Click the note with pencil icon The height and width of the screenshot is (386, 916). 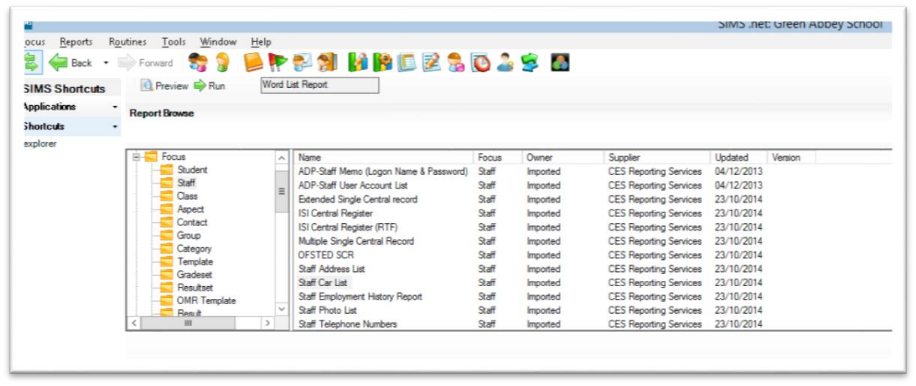tap(431, 62)
